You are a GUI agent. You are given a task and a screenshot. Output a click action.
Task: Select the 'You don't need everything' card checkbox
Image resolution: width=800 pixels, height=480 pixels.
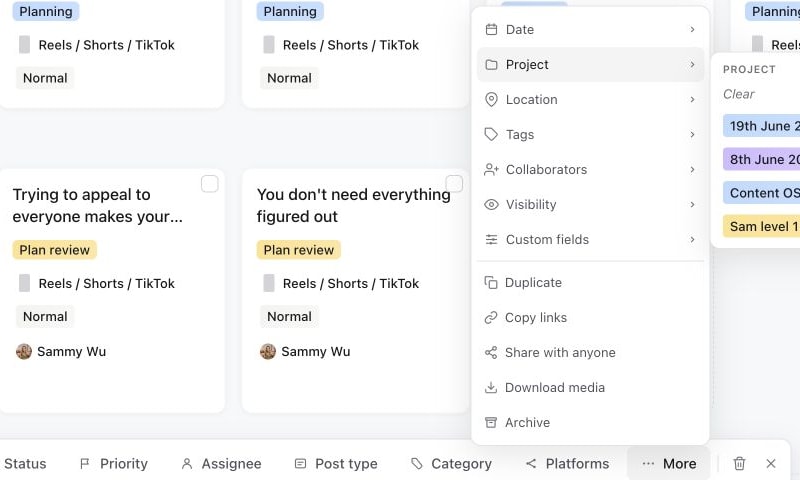click(x=454, y=184)
